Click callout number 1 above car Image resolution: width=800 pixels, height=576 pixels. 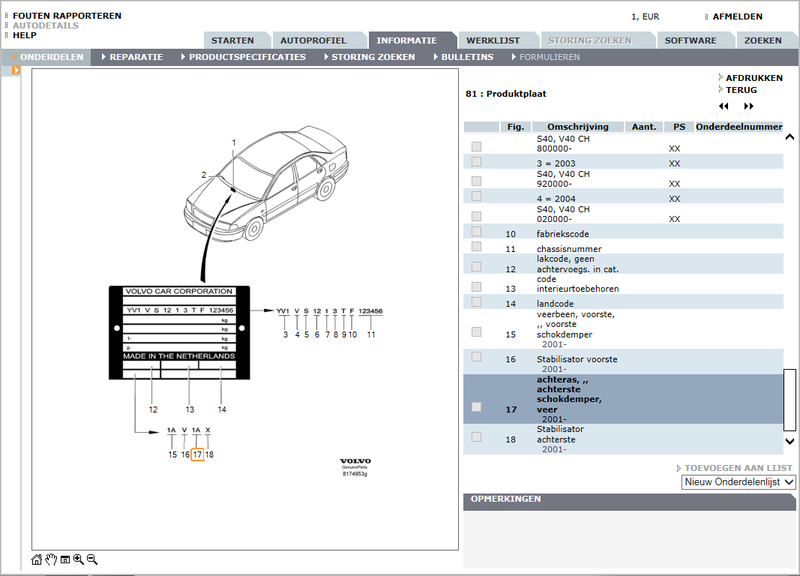point(234,143)
